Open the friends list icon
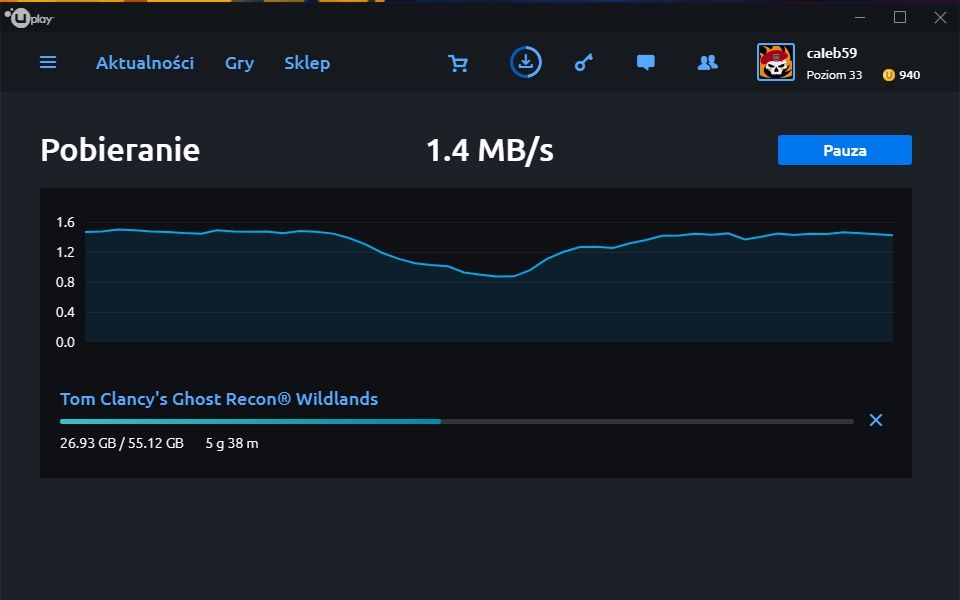 point(708,62)
